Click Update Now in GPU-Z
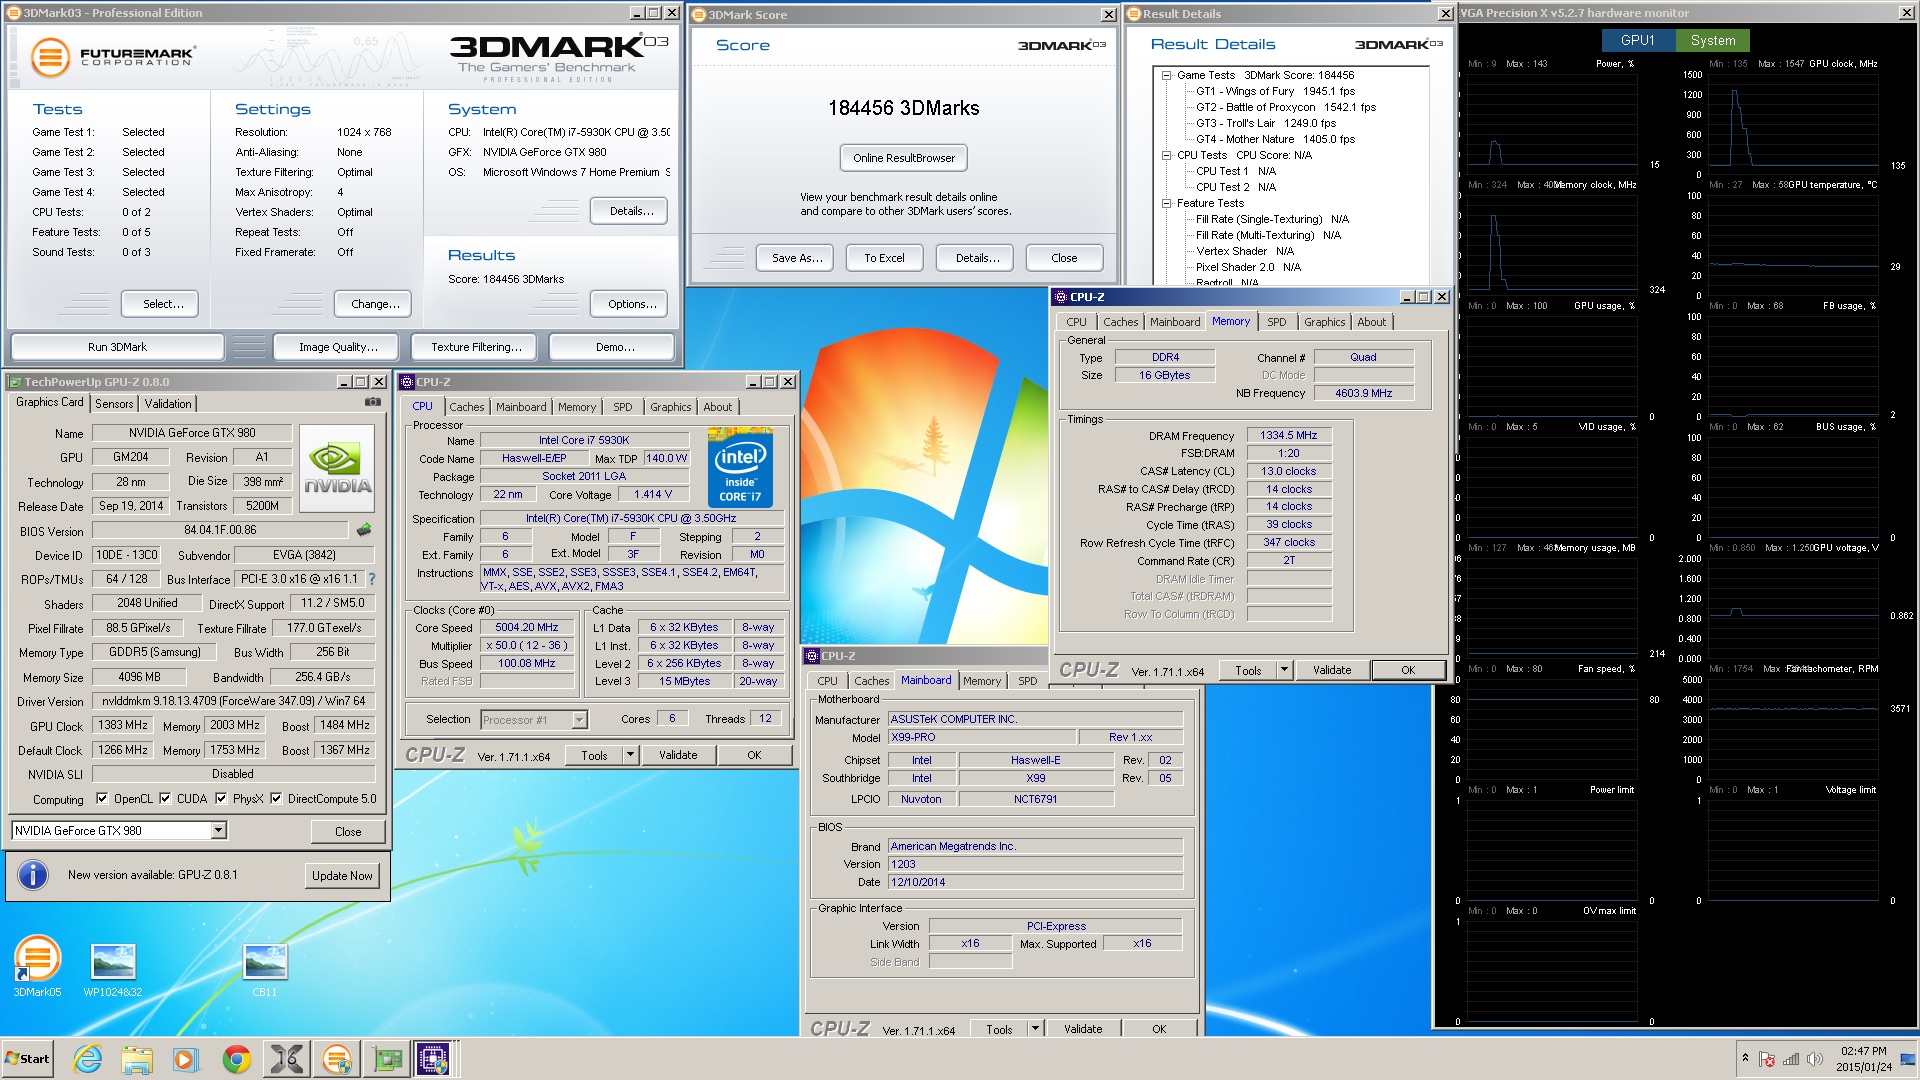1920x1080 pixels. tap(342, 876)
